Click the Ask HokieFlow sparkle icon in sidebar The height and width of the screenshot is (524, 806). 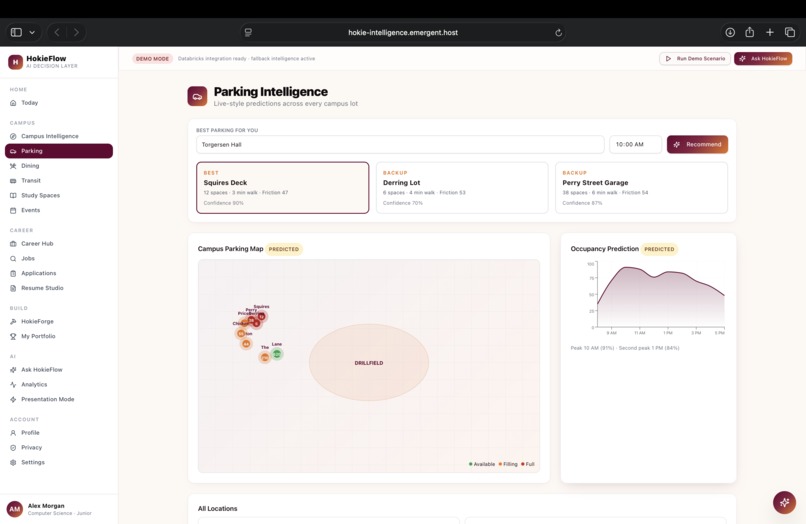coord(13,370)
